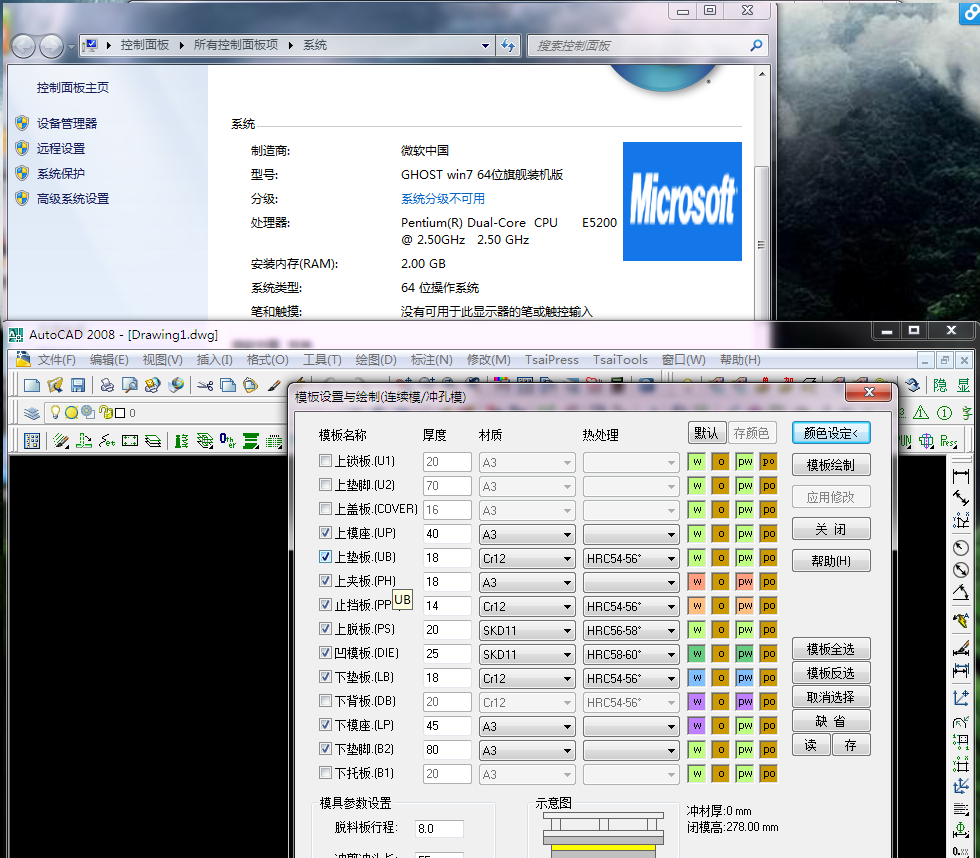Click the 'Press' icon in TsaiPress toolbar

(948, 441)
